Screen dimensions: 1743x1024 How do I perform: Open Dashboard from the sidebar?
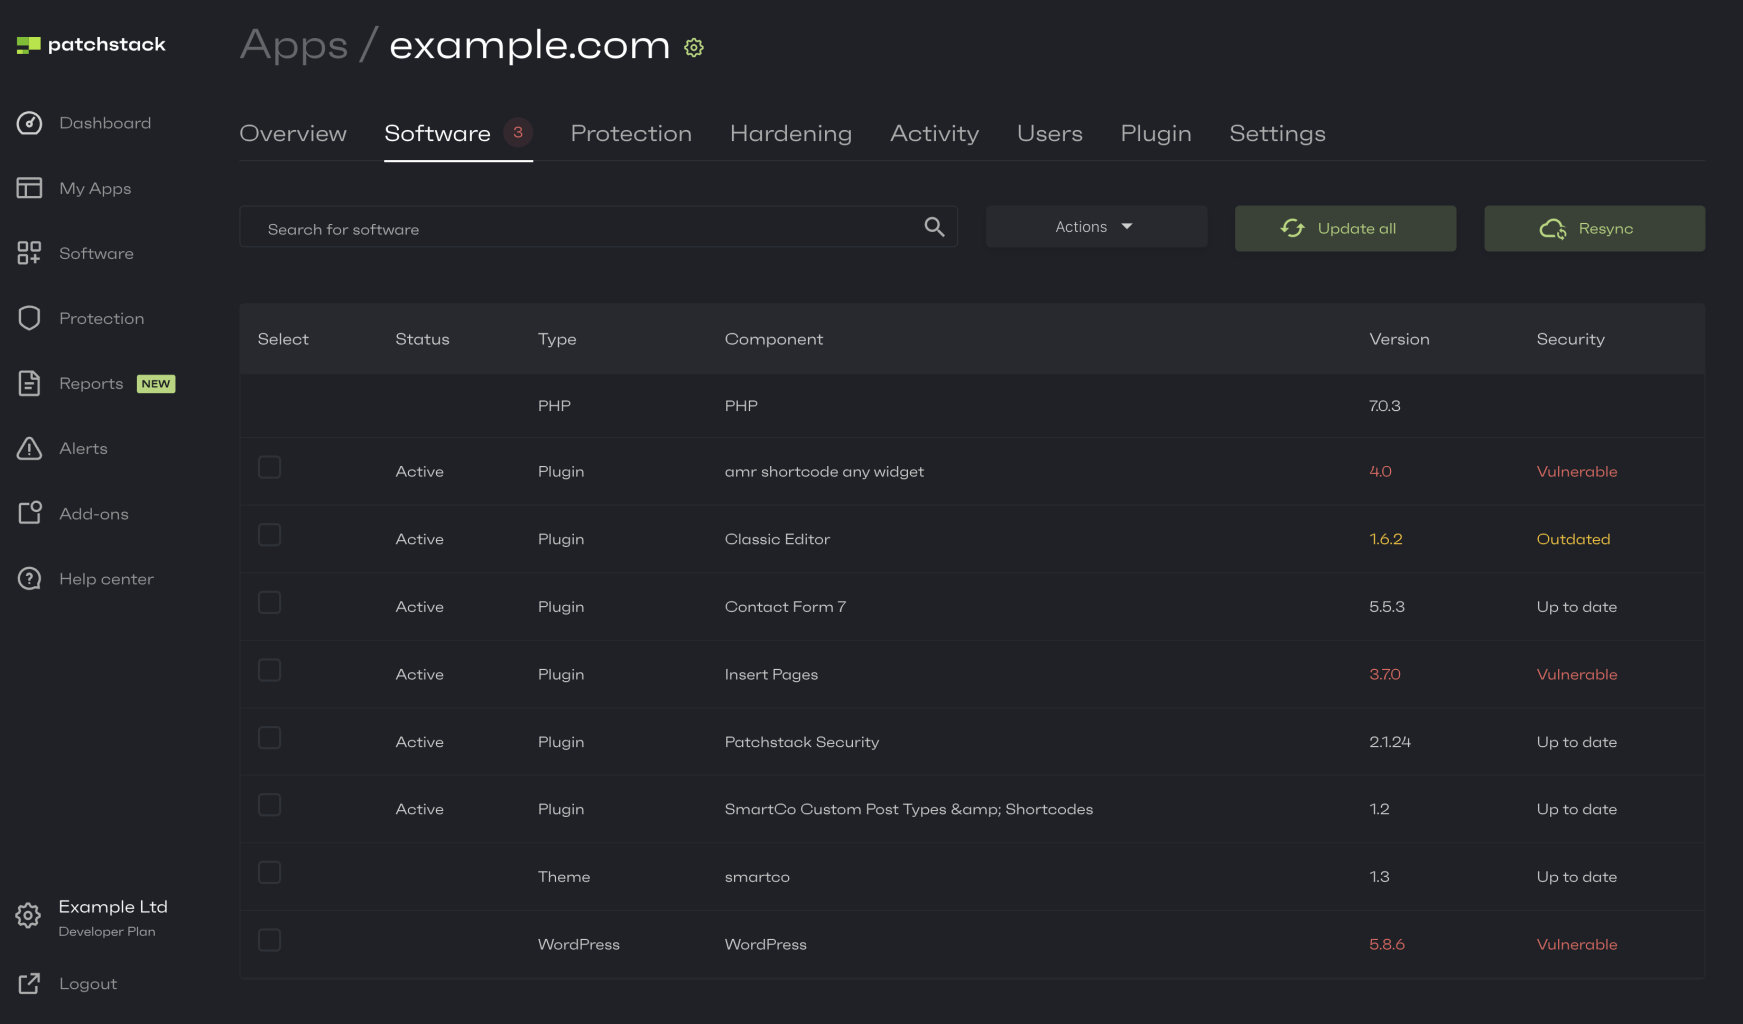[x=105, y=123]
